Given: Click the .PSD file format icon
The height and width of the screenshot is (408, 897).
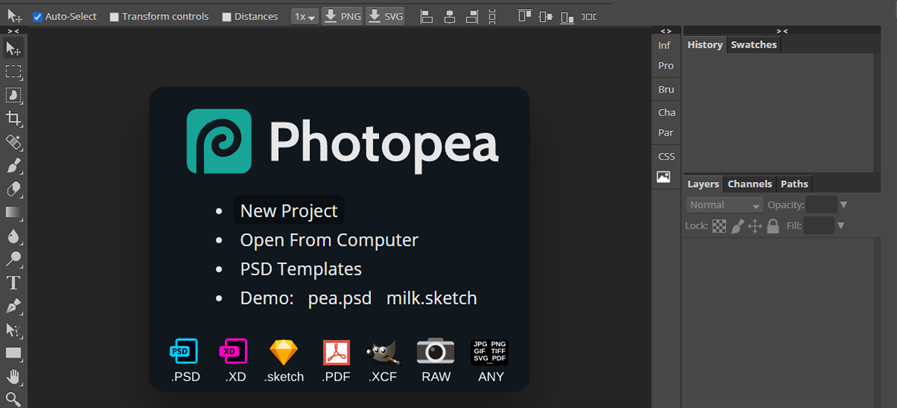Looking at the screenshot, I should (x=184, y=351).
